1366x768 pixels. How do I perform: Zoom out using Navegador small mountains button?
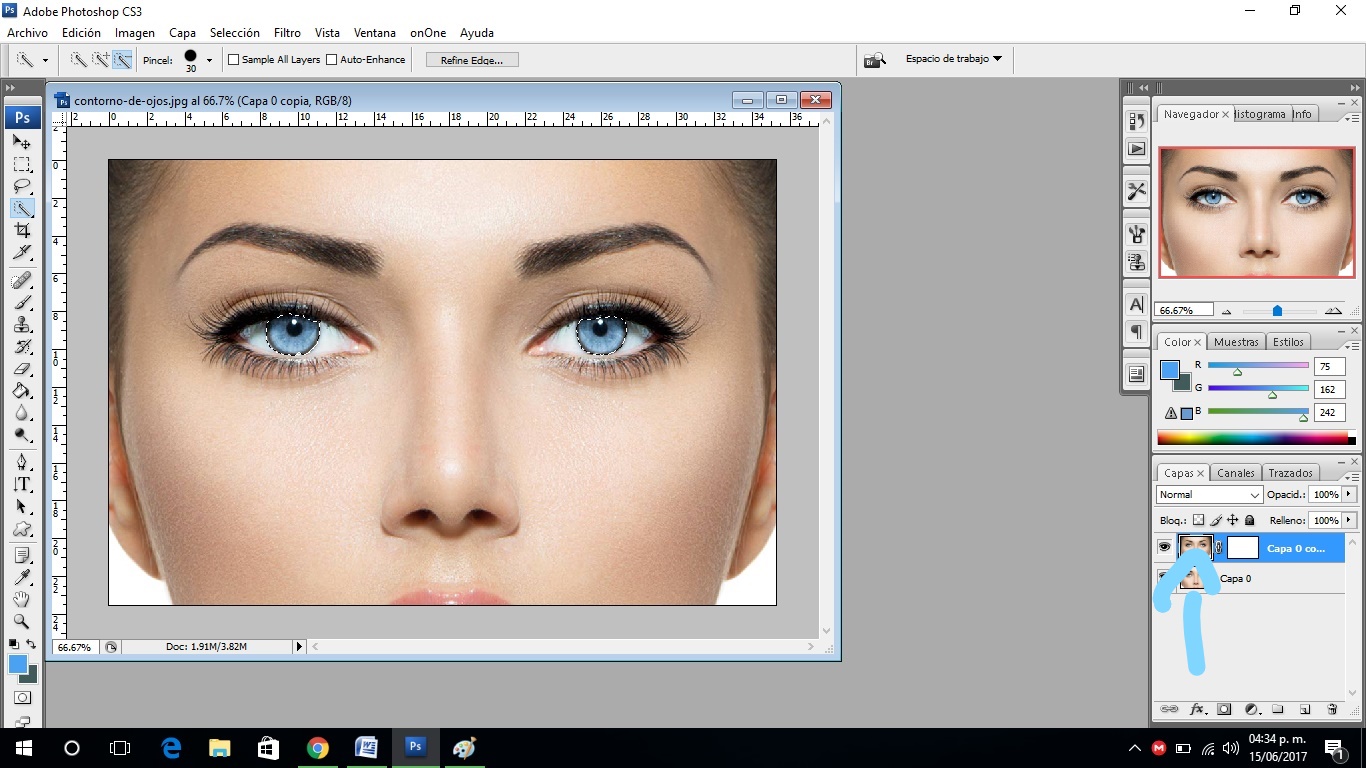[x=1227, y=311]
